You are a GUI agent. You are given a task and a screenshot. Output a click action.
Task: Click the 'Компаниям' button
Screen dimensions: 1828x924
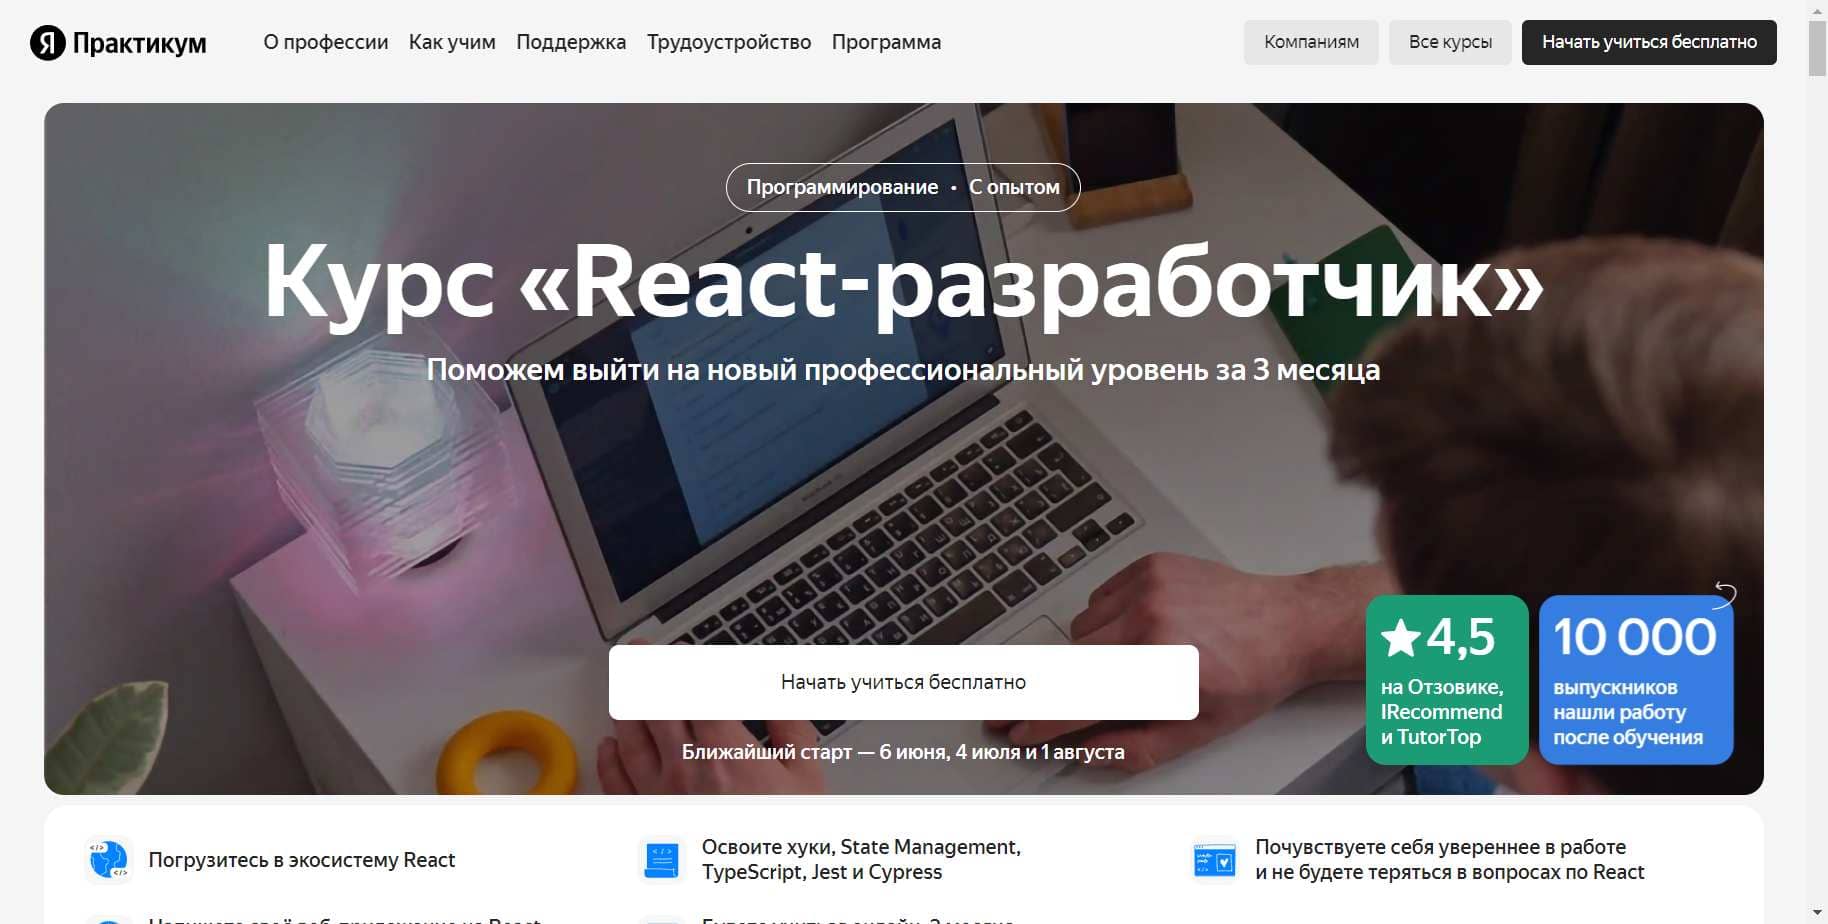coord(1311,42)
